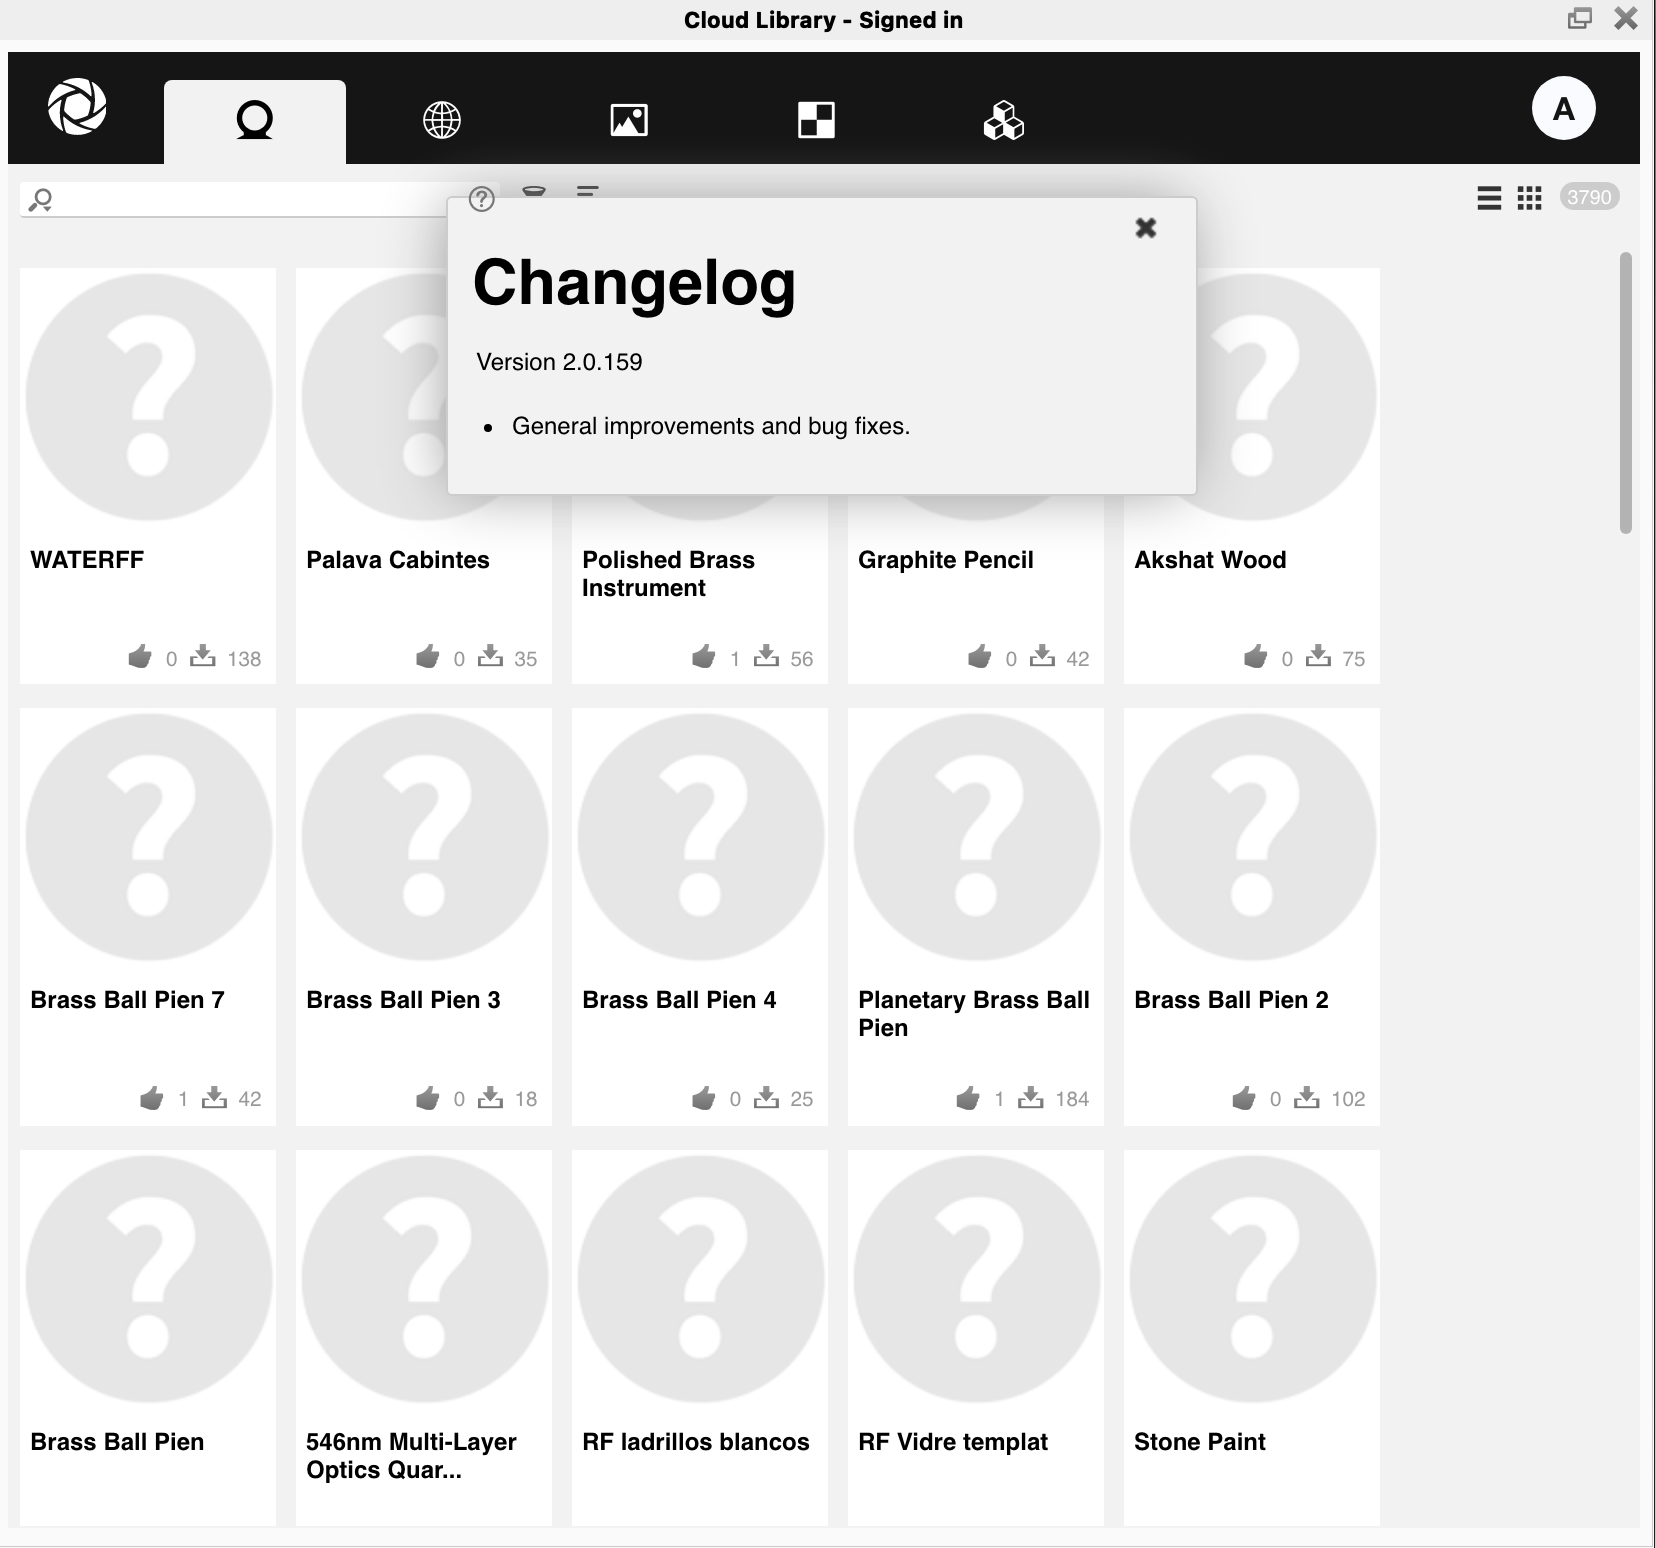Open the help question mark icon
The image size is (1656, 1548).
482,199
